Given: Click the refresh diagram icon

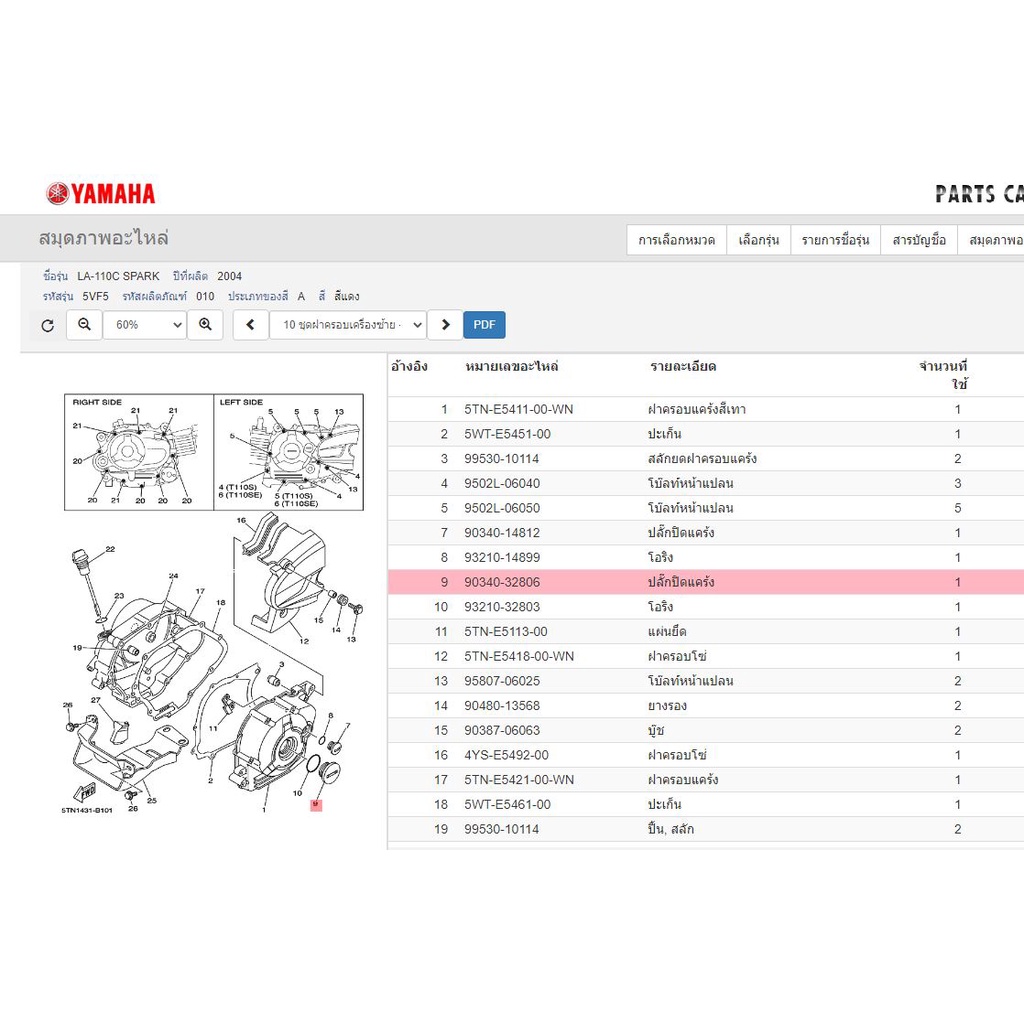Looking at the screenshot, I should pyautogui.click(x=48, y=325).
